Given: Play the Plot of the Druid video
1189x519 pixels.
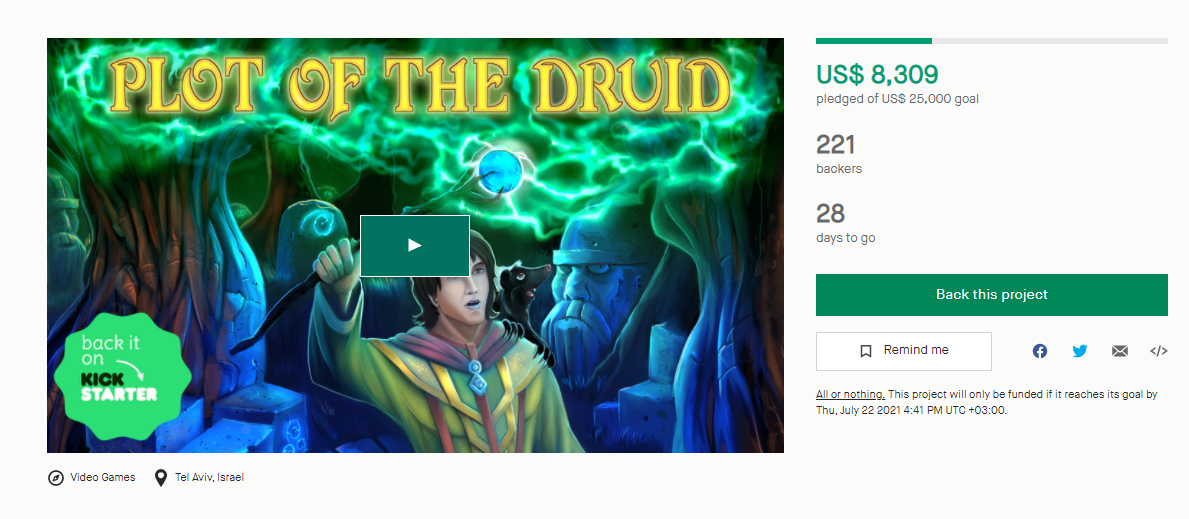Looking at the screenshot, I should pos(415,245).
